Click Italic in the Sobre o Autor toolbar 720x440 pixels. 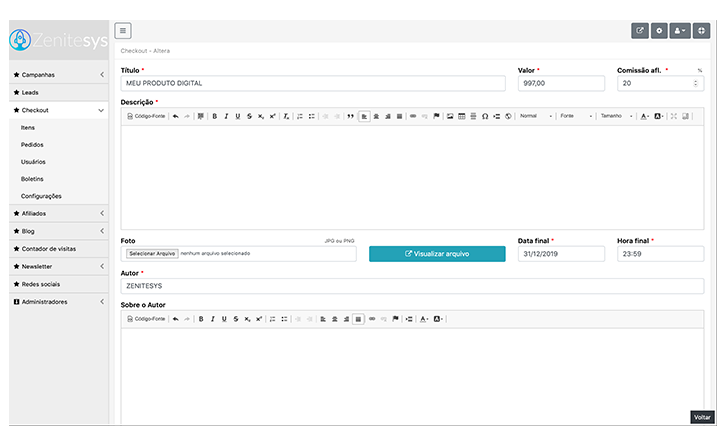[212, 319]
